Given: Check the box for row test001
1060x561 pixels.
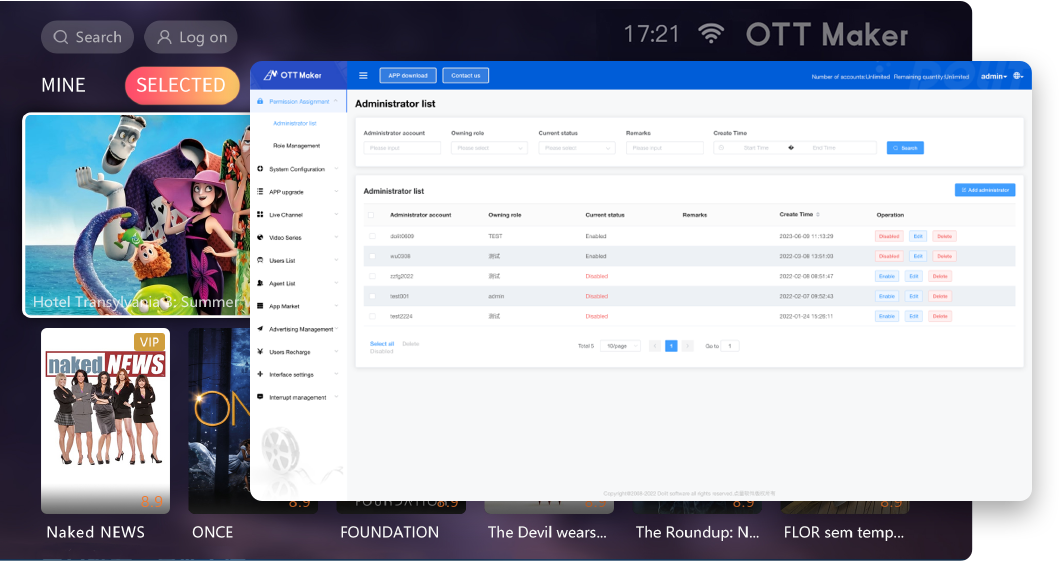Looking at the screenshot, I should (x=372, y=296).
